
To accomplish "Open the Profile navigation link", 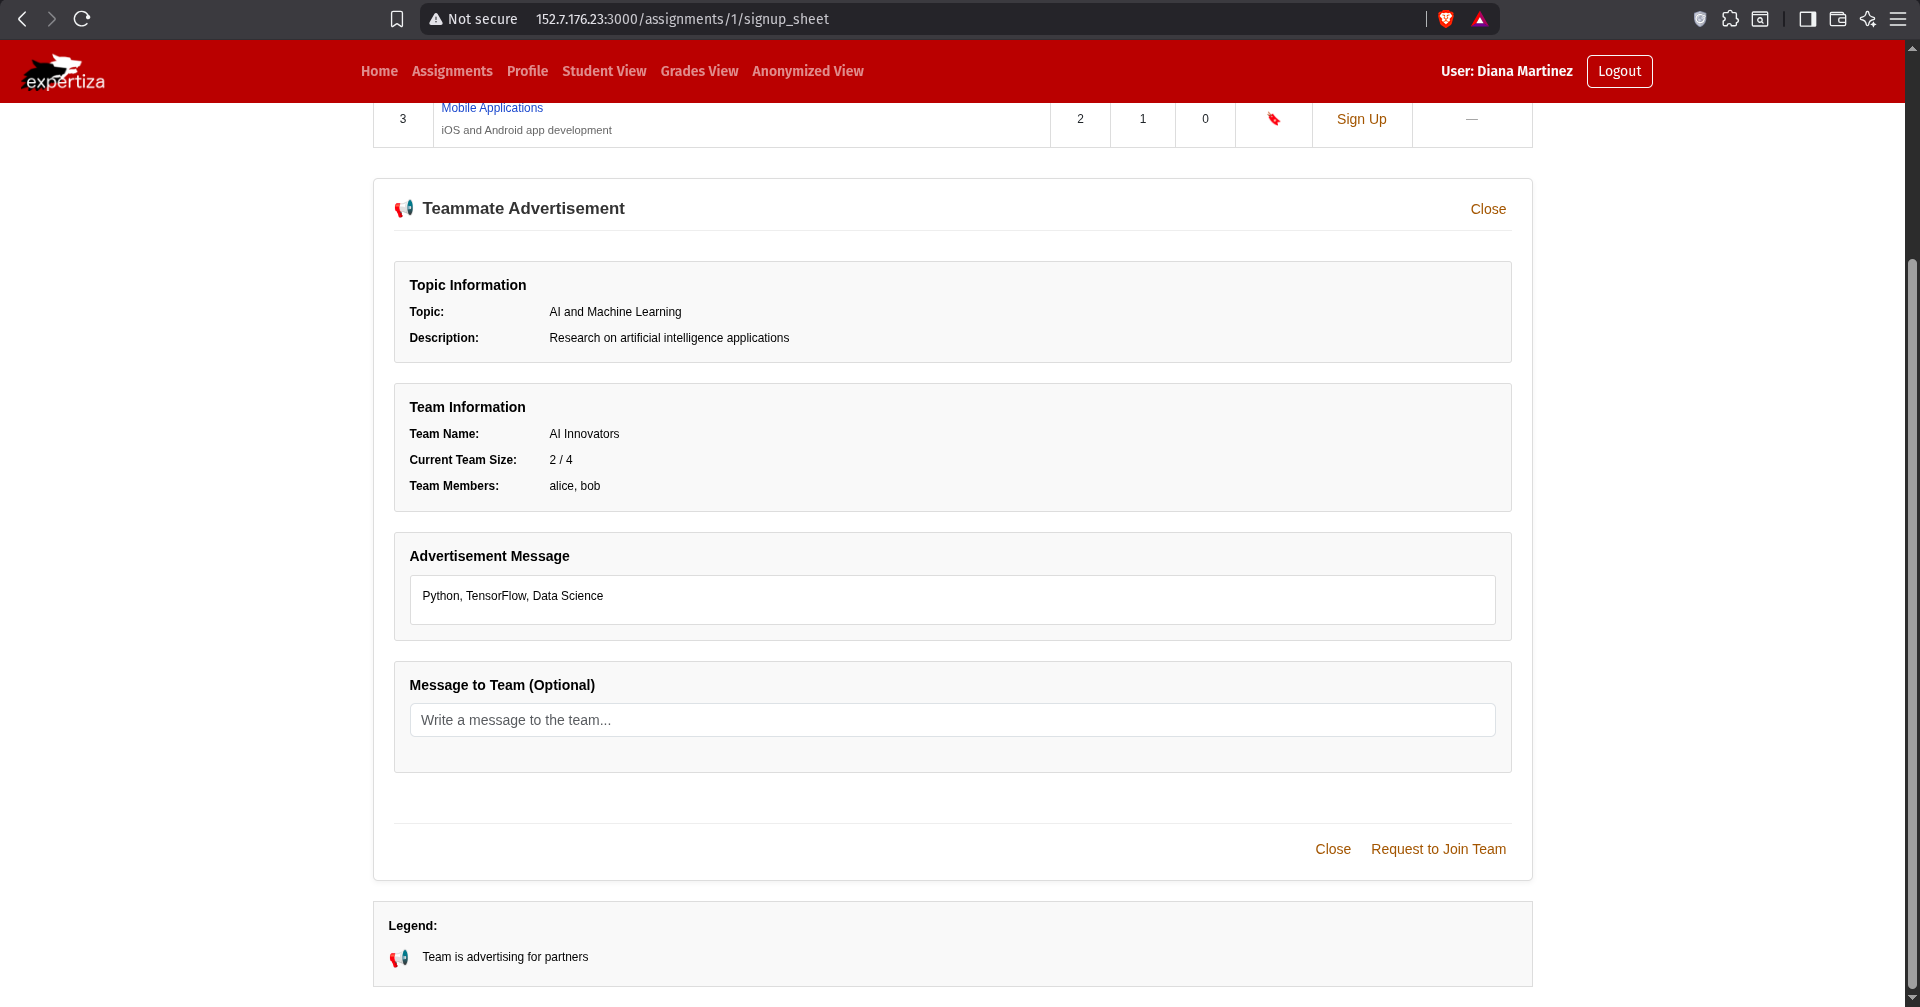I will coord(527,71).
